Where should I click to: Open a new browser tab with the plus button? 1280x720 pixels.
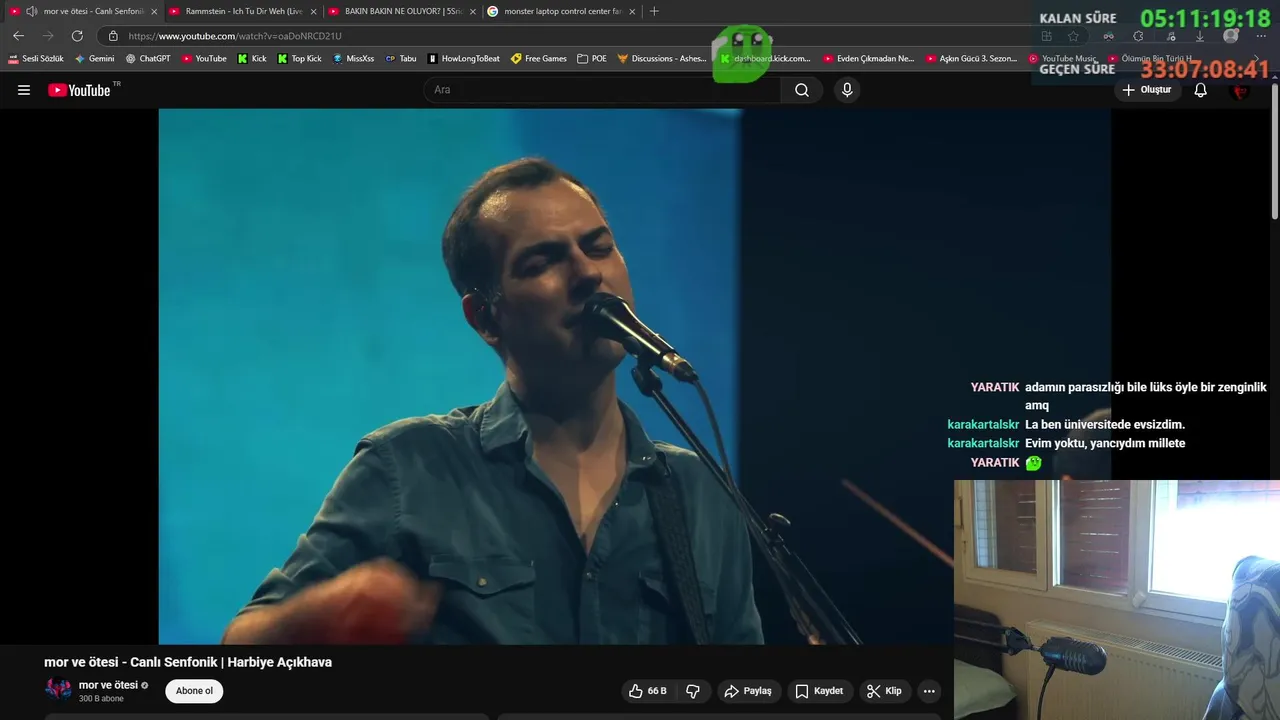tap(654, 11)
